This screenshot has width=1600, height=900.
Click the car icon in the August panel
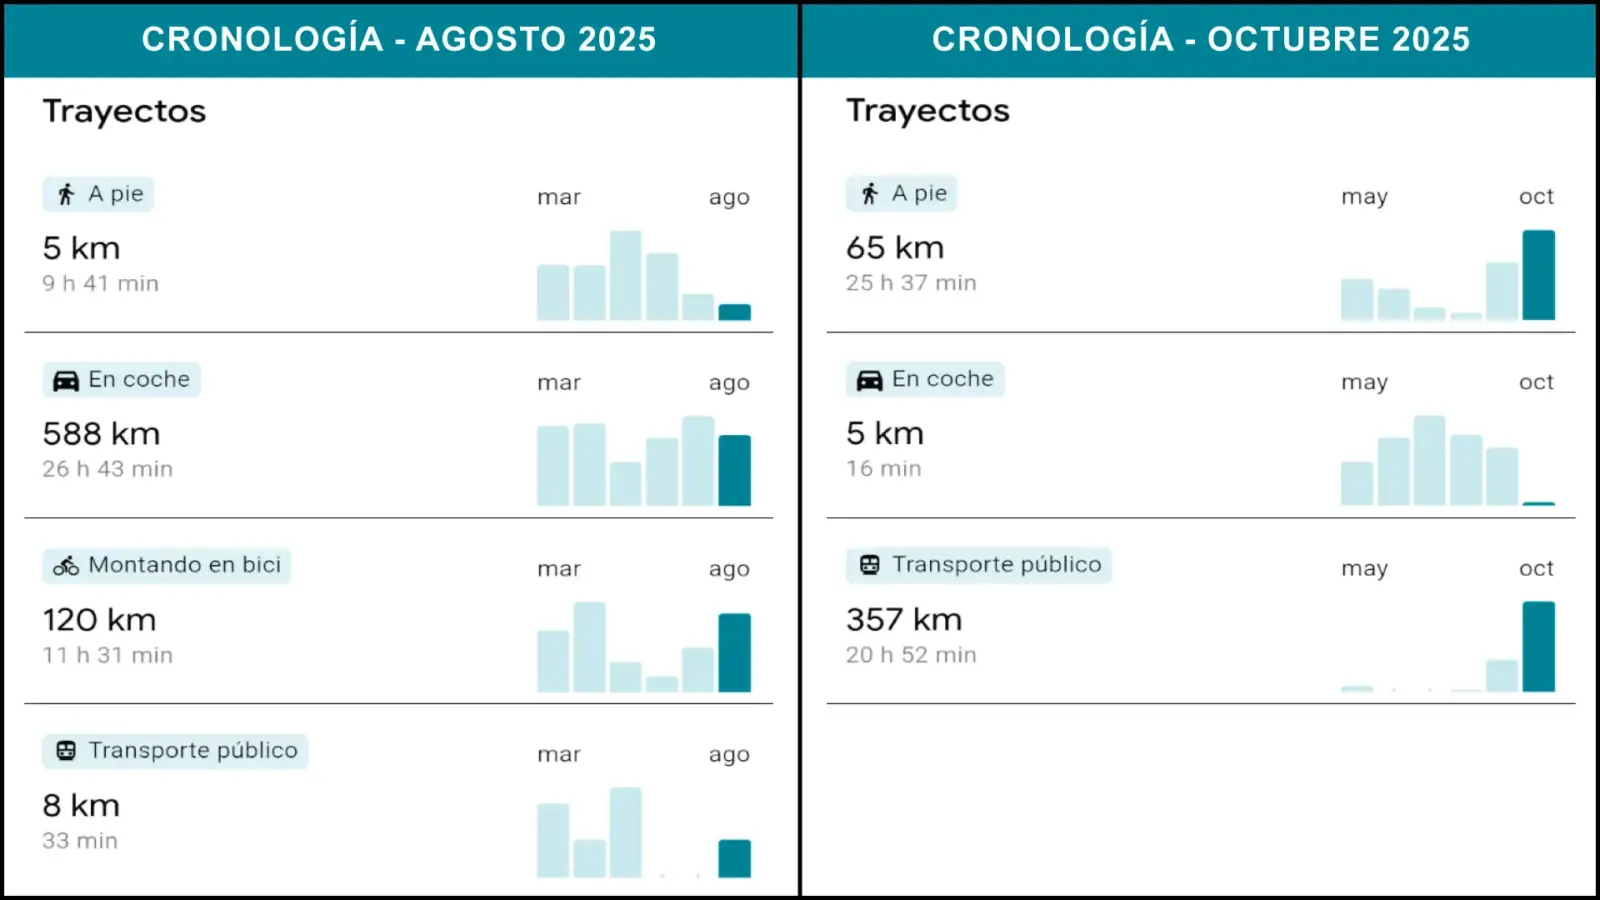click(66, 381)
